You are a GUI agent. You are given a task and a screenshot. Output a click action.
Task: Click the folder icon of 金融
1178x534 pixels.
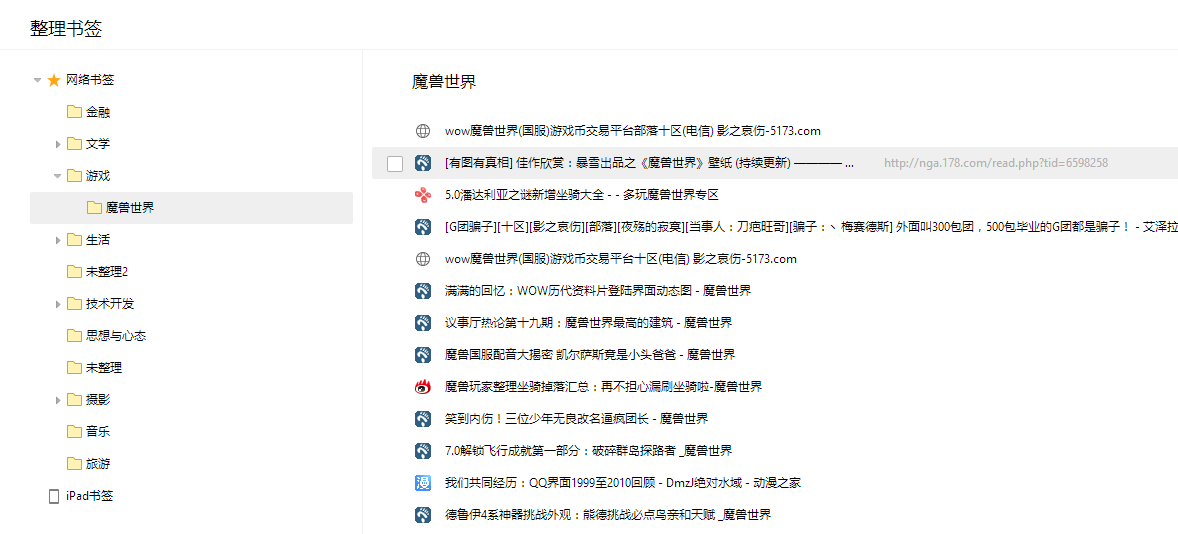(x=74, y=112)
